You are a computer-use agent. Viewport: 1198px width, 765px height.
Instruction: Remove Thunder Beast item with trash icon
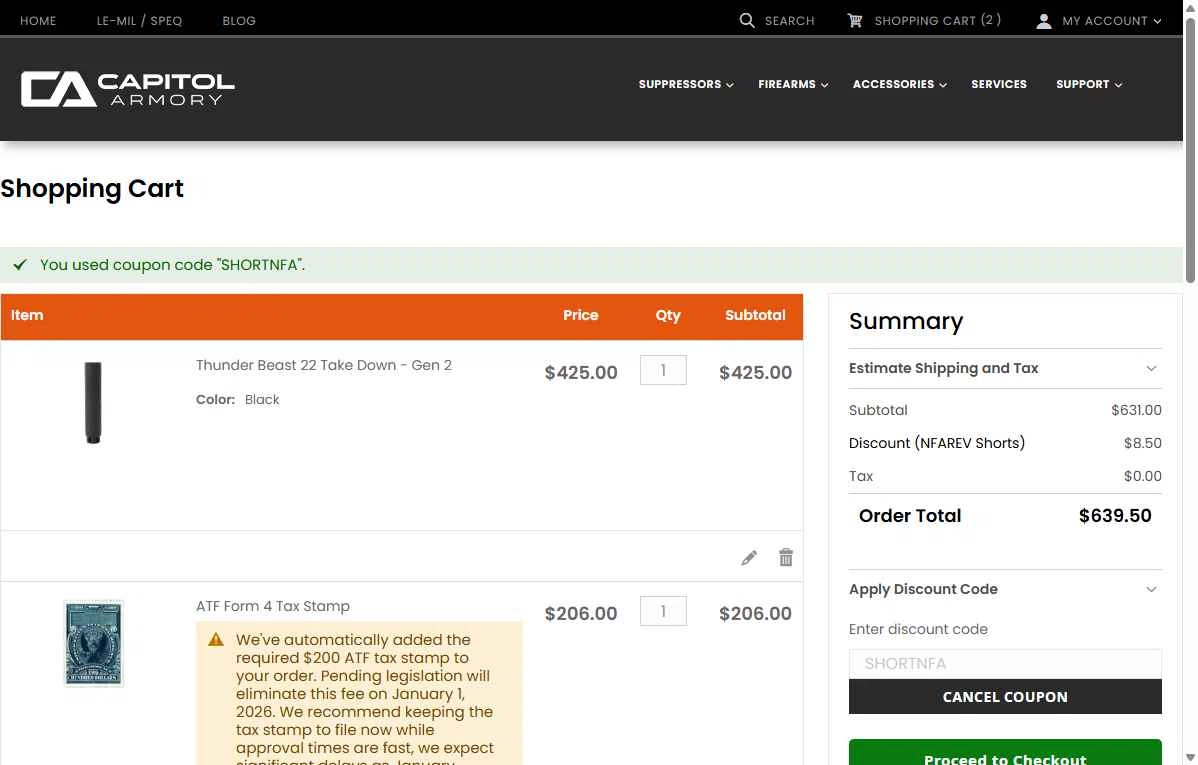[x=785, y=557]
